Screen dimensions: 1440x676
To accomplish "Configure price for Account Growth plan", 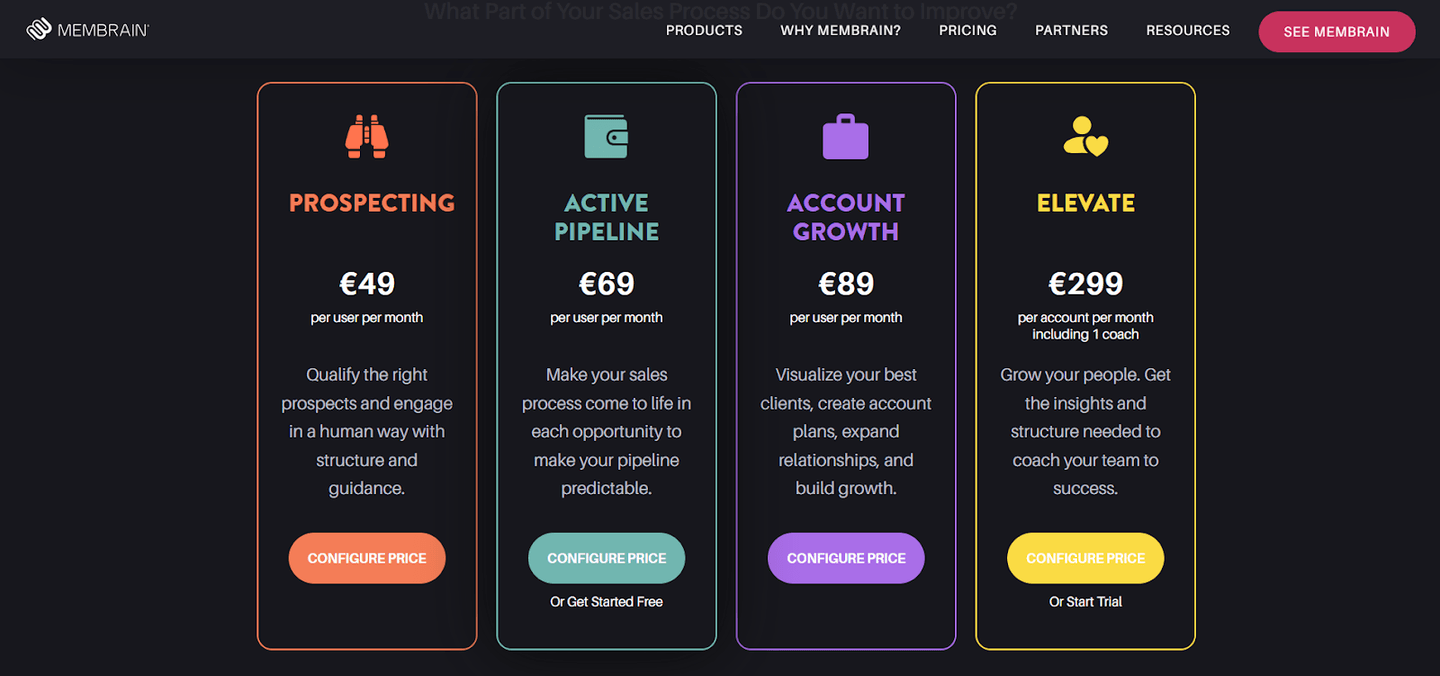I will click(846, 558).
